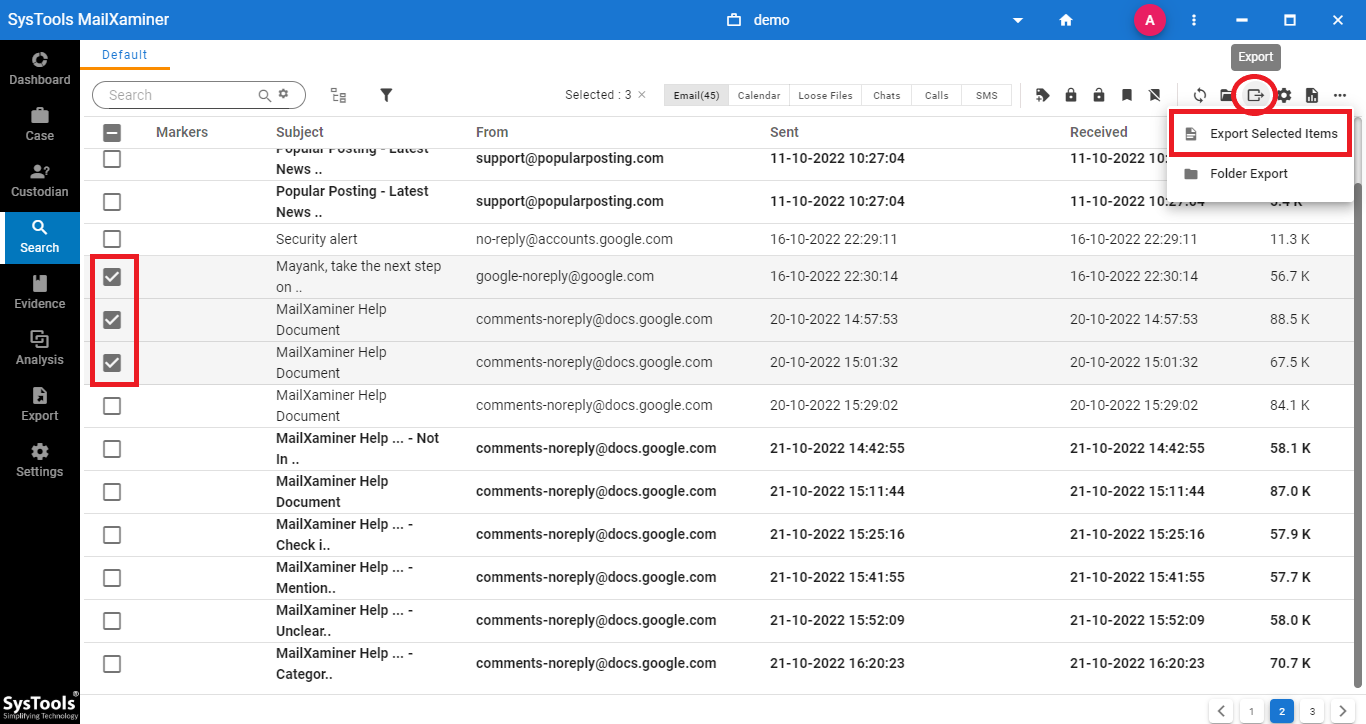Image resolution: width=1366 pixels, height=724 pixels.
Task: Click the remove bookmark (crossed) icon
Action: coord(1155,95)
